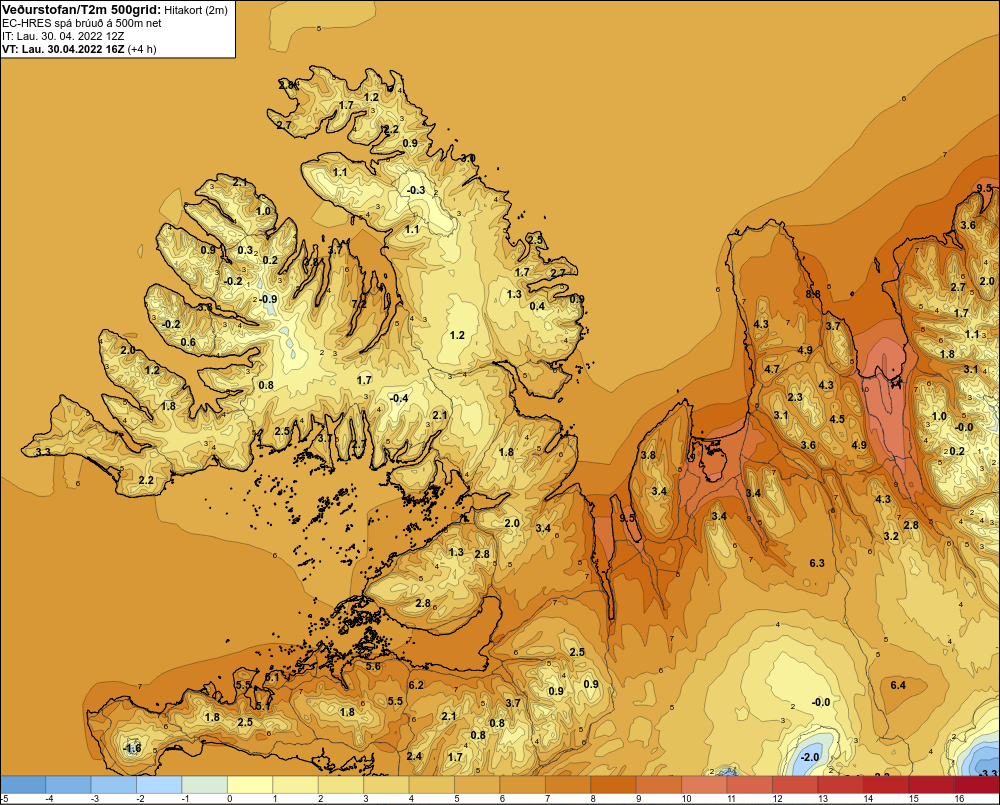Click the '-1' tick label on the legend

186,799
